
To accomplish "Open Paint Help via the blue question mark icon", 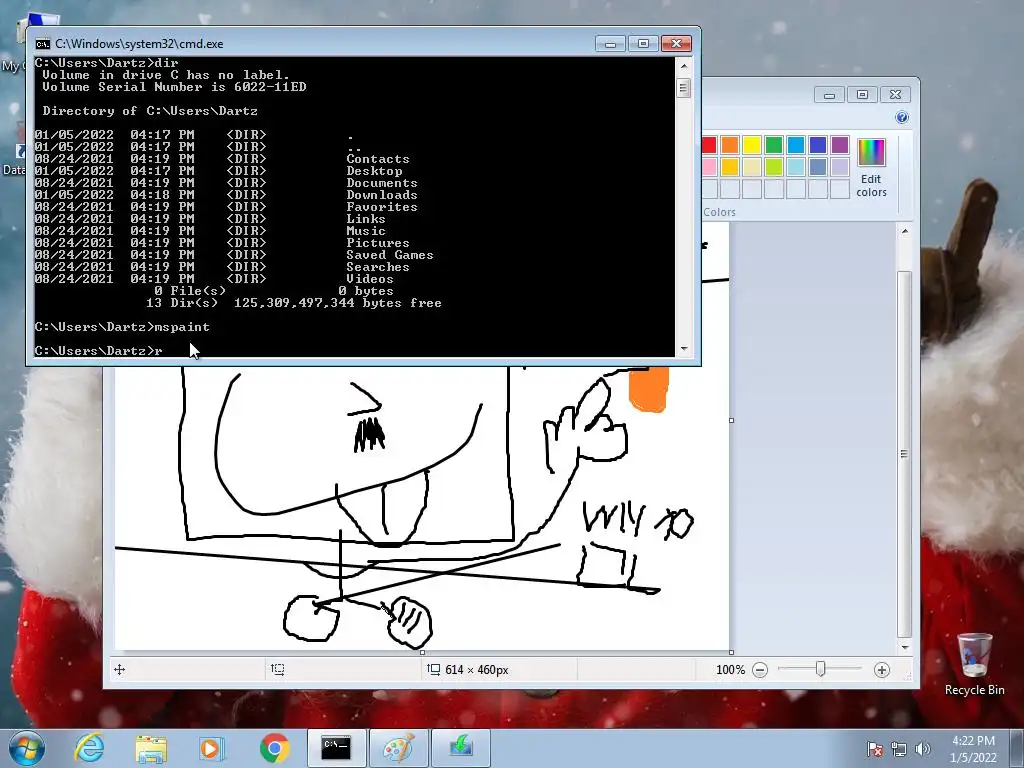I will click(902, 118).
